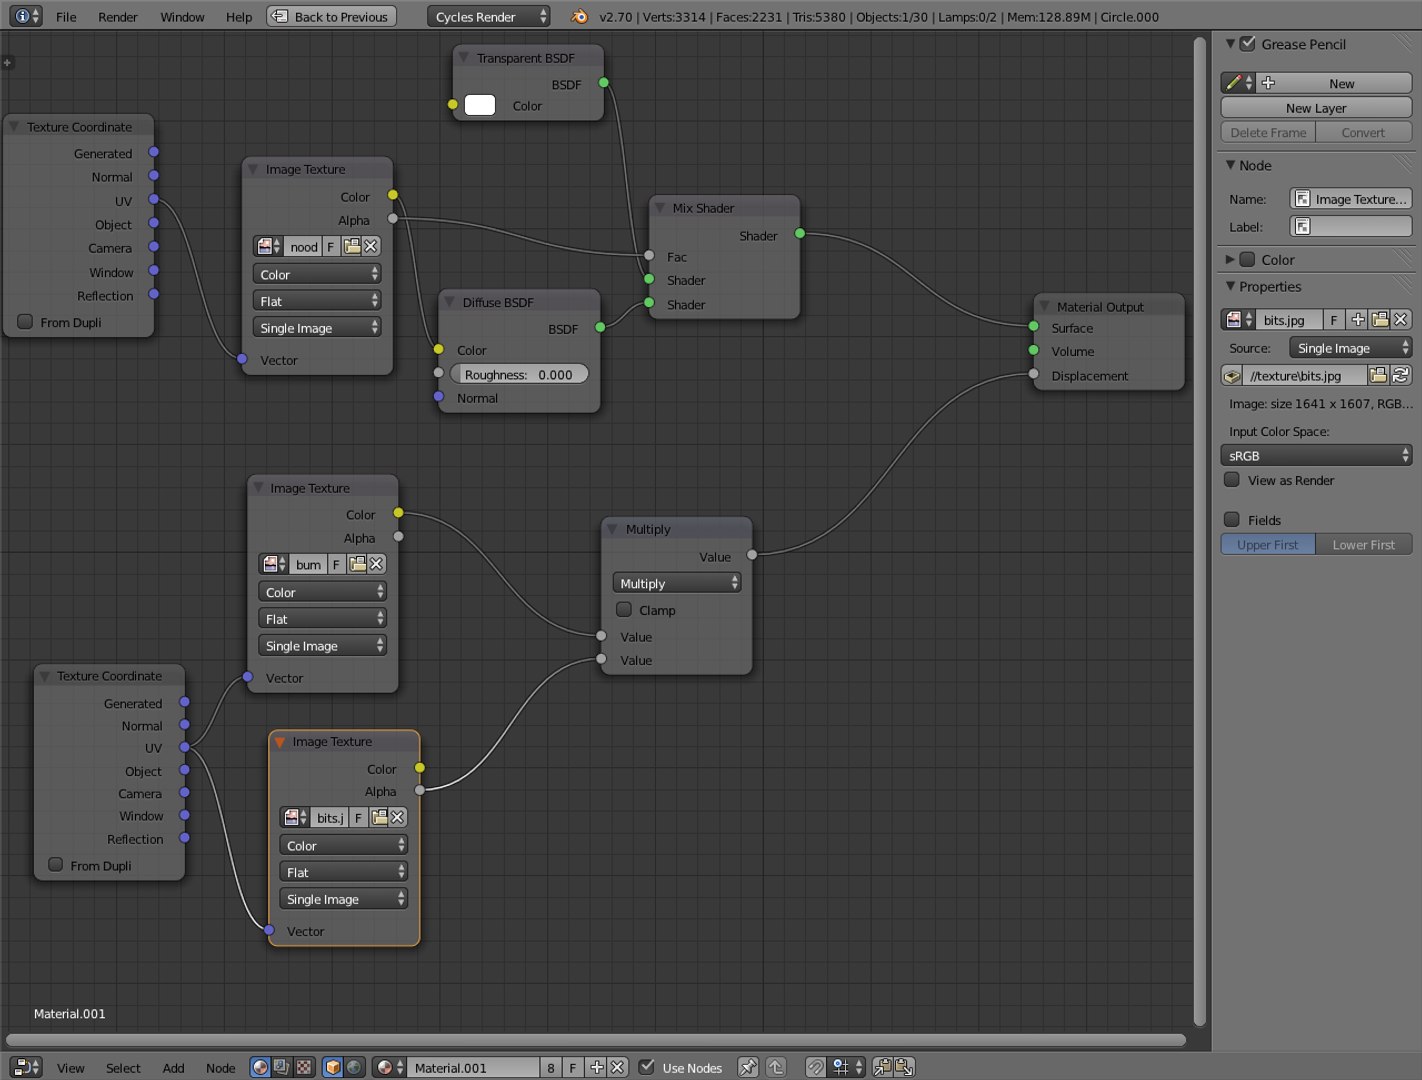Enable Fields checkbox

pyautogui.click(x=1232, y=519)
